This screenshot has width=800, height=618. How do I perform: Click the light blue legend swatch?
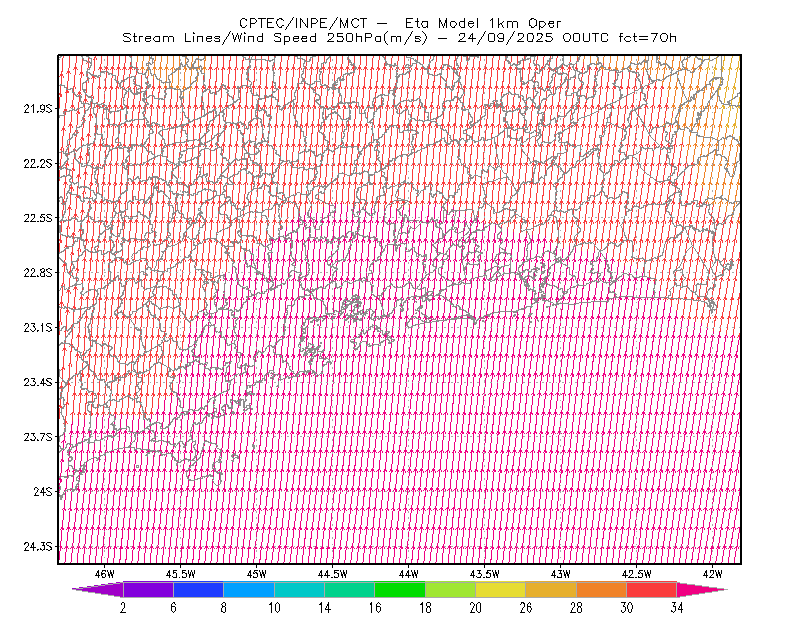pos(249,589)
